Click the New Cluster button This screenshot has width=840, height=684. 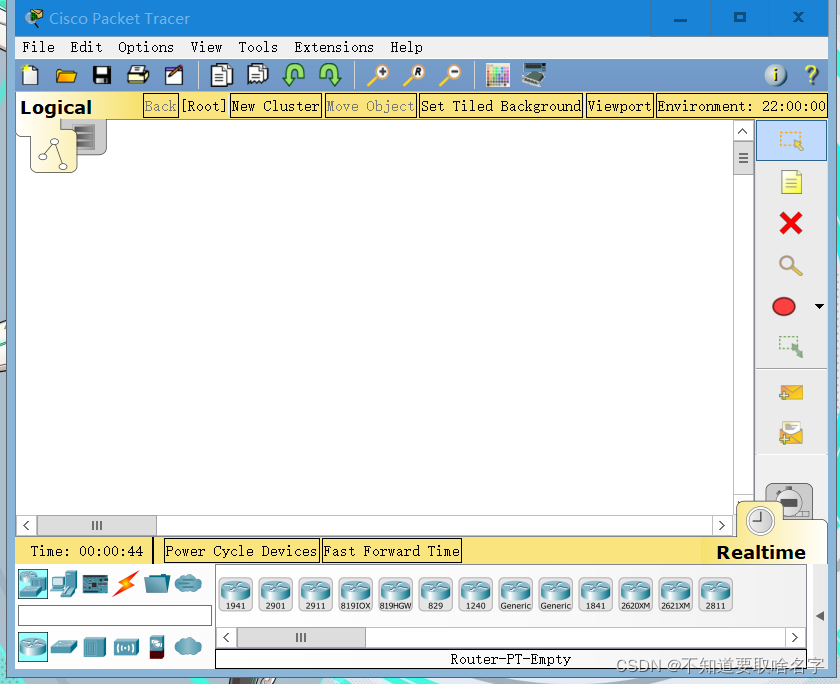click(275, 106)
